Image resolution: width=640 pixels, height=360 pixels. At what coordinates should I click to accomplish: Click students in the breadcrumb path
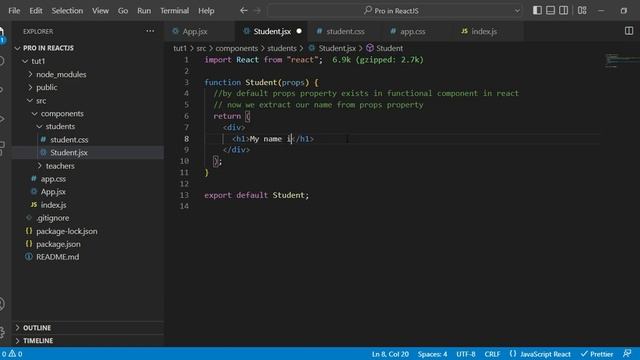[x=282, y=48]
